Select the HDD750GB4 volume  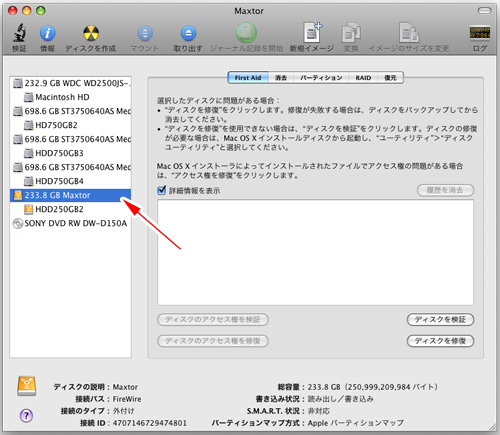[x=71, y=181]
